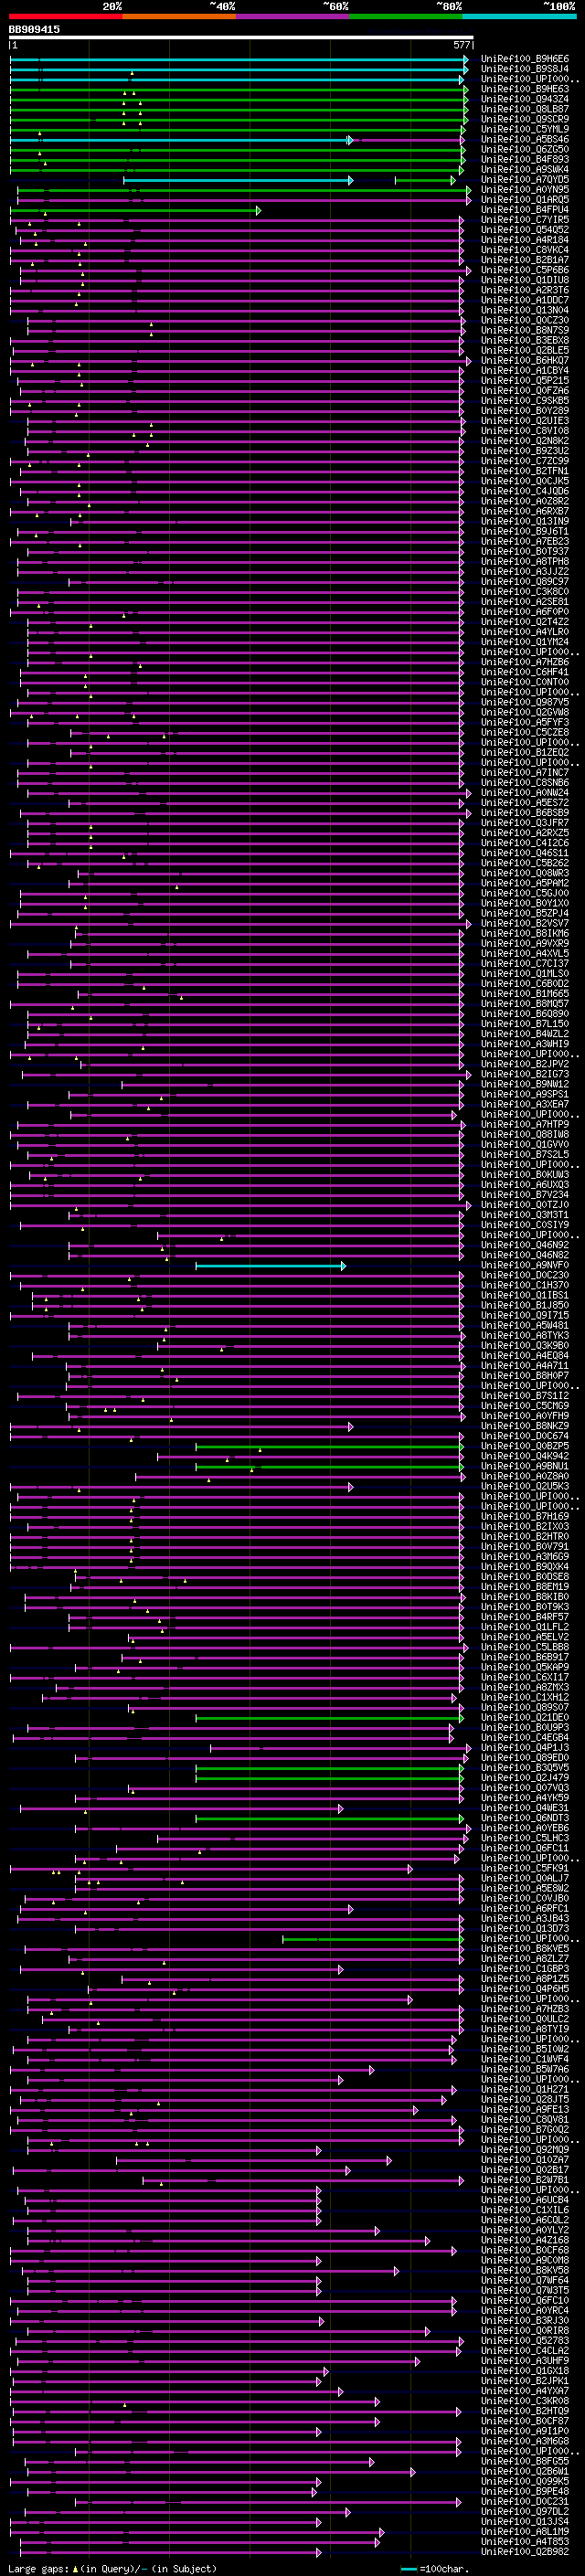Select the UniRef100_Q88IW8 label
The image size is (585, 2576).
pyautogui.click(x=525, y=1134)
